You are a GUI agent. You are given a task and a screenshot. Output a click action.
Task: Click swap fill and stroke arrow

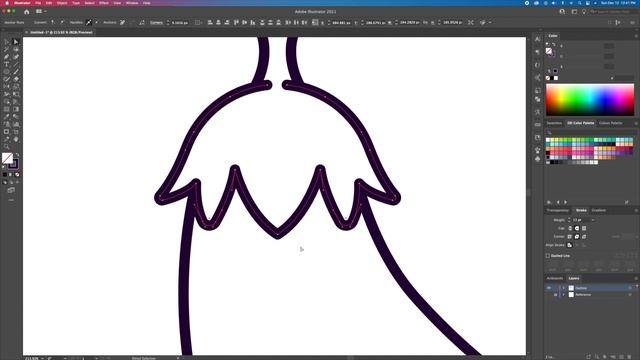[x=17, y=155]
